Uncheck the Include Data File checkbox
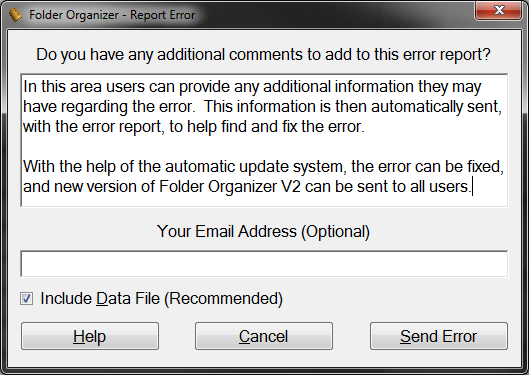Screen dimensions: 529x375 (26, 298)
